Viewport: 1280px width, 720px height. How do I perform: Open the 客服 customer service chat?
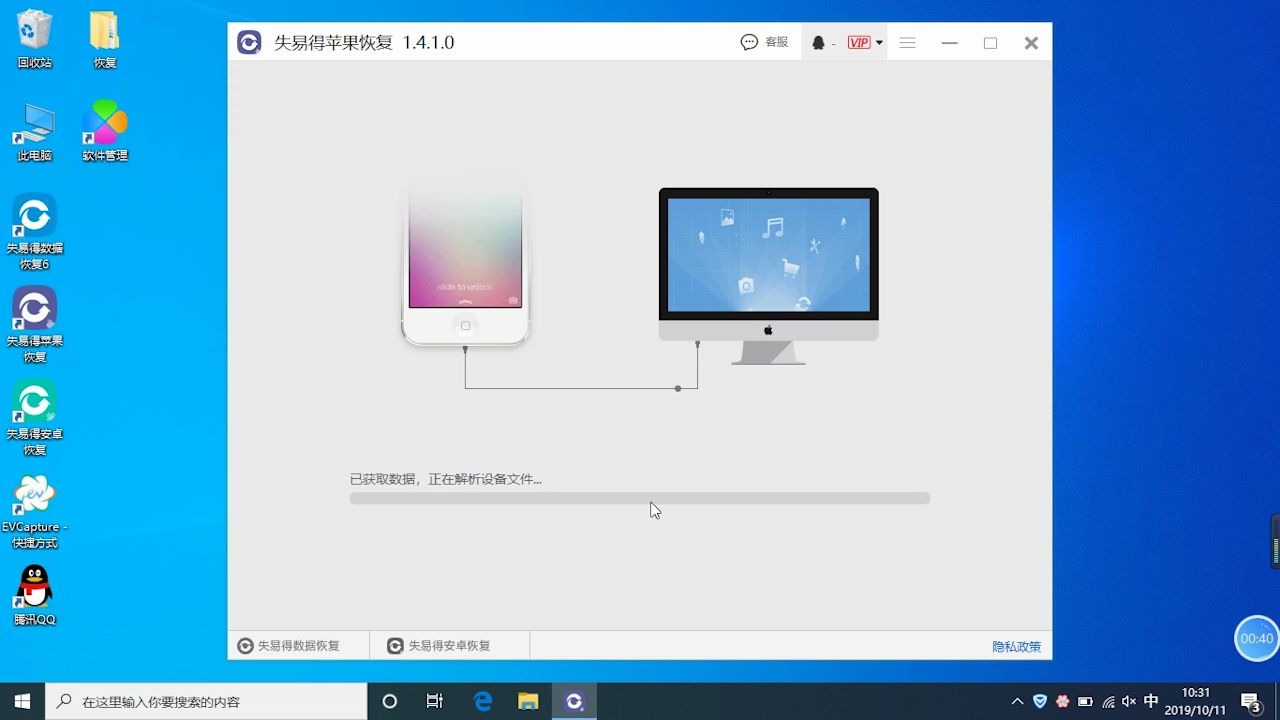click(x=764, y=42)
